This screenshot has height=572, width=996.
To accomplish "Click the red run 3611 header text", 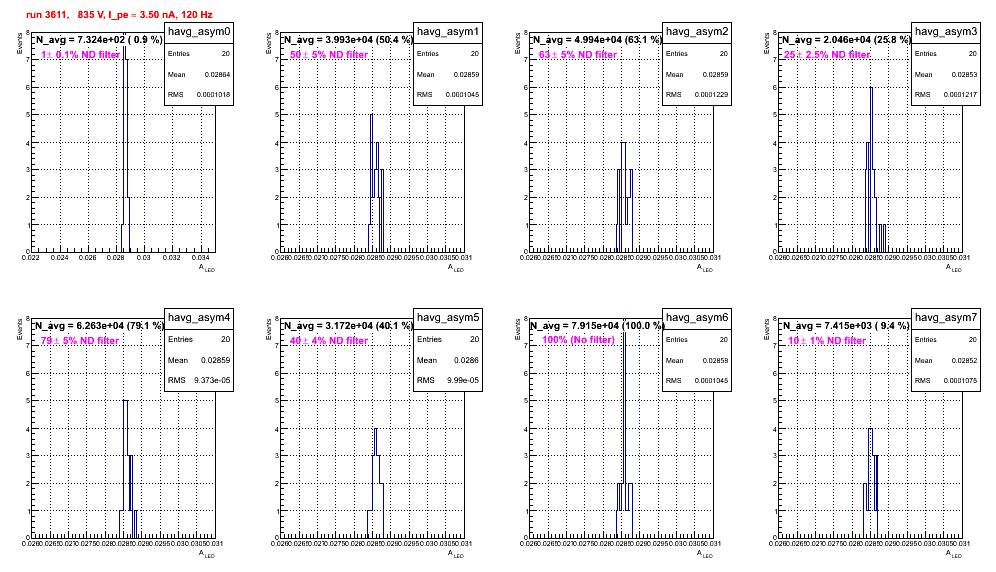I will click(119, 14).
